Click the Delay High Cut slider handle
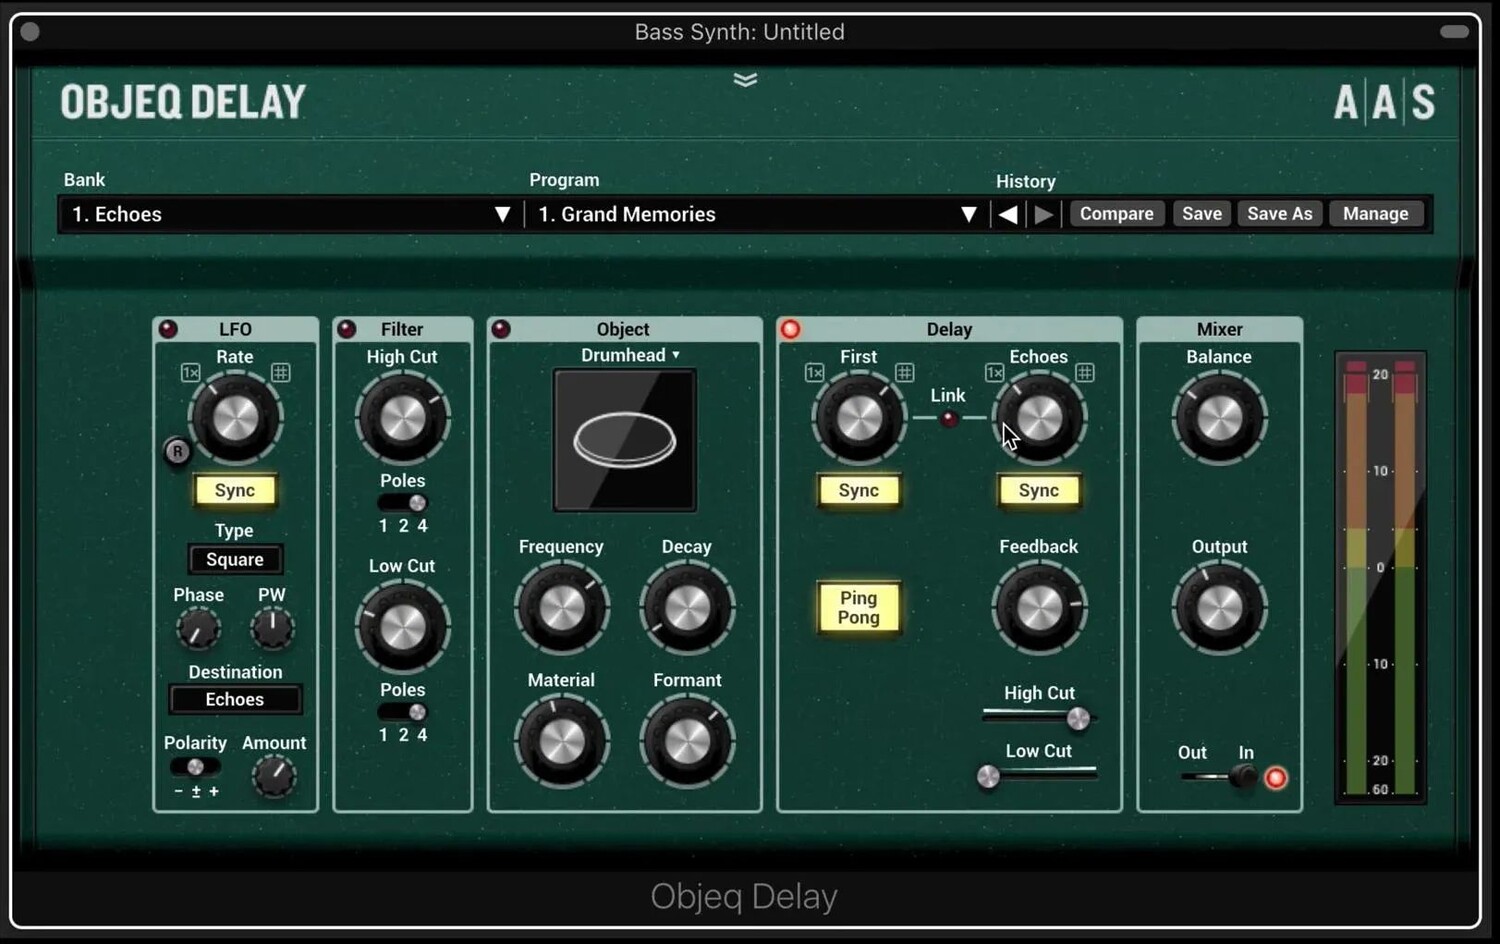The height and width of the screenshot is (944, 1500). (x=1078, y=718)
